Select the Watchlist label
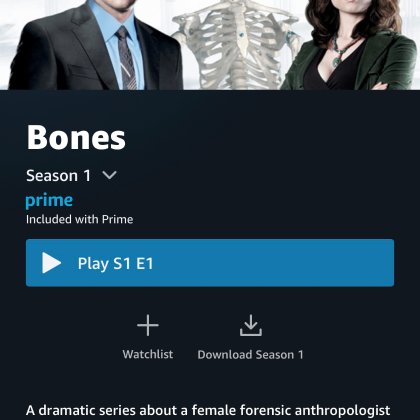The image size is (420, 420). (148, 354)
